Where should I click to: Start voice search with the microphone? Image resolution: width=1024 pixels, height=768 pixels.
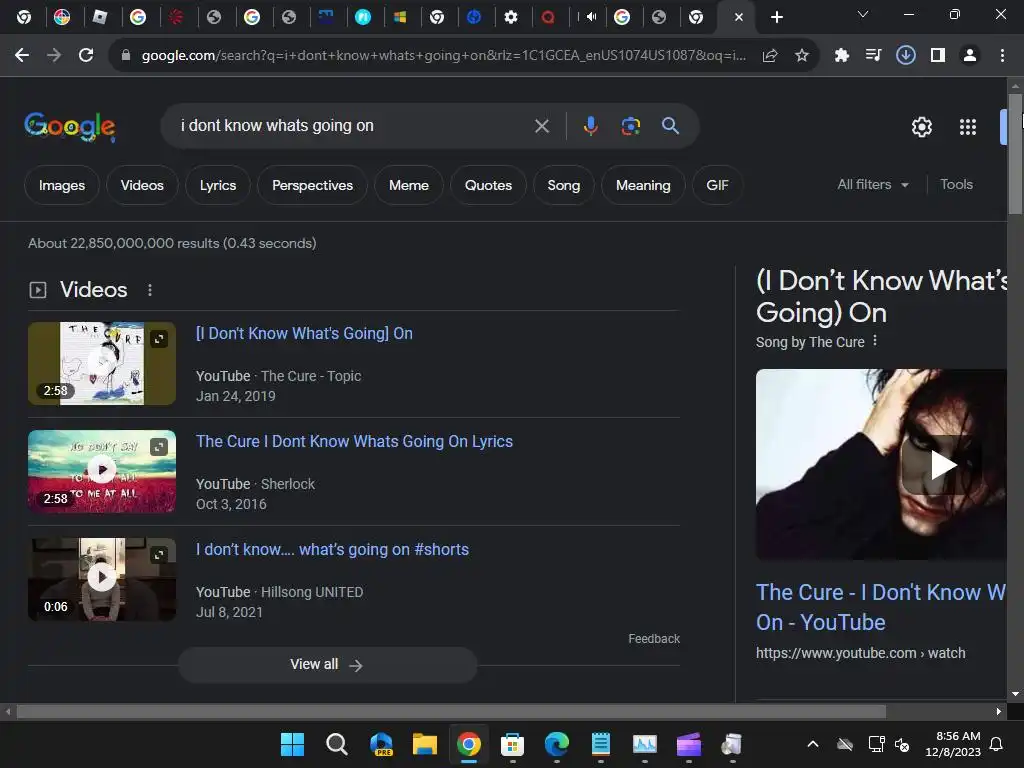pos(590,126)
